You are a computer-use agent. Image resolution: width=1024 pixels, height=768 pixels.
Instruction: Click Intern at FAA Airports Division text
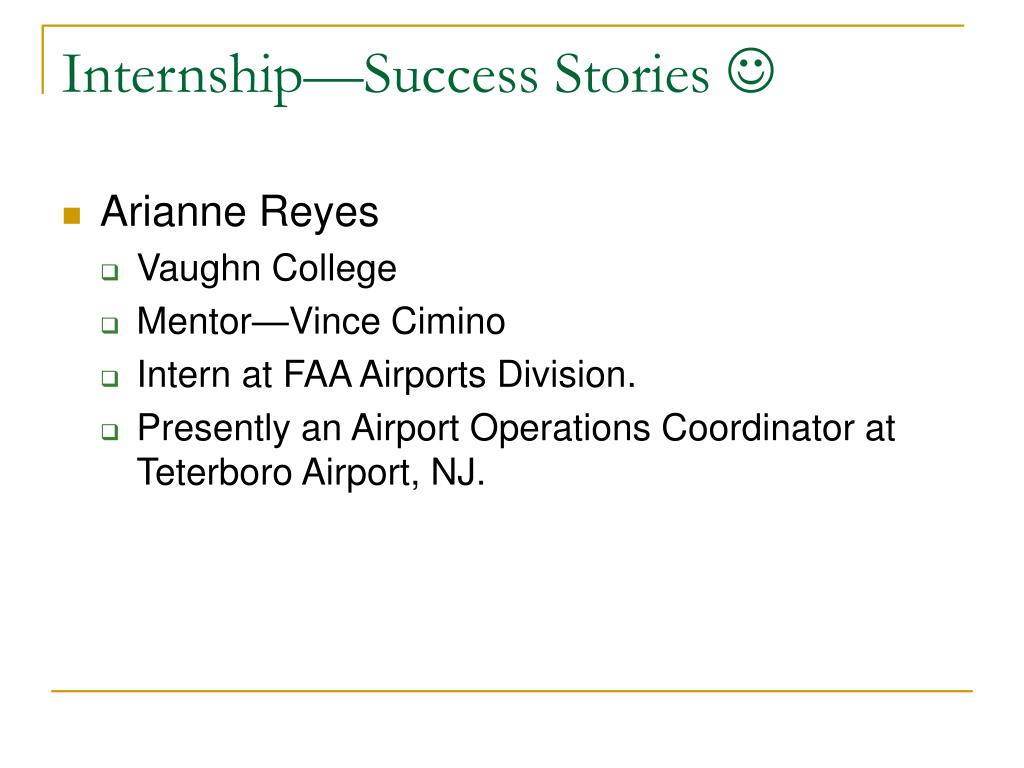click(386, 375)
